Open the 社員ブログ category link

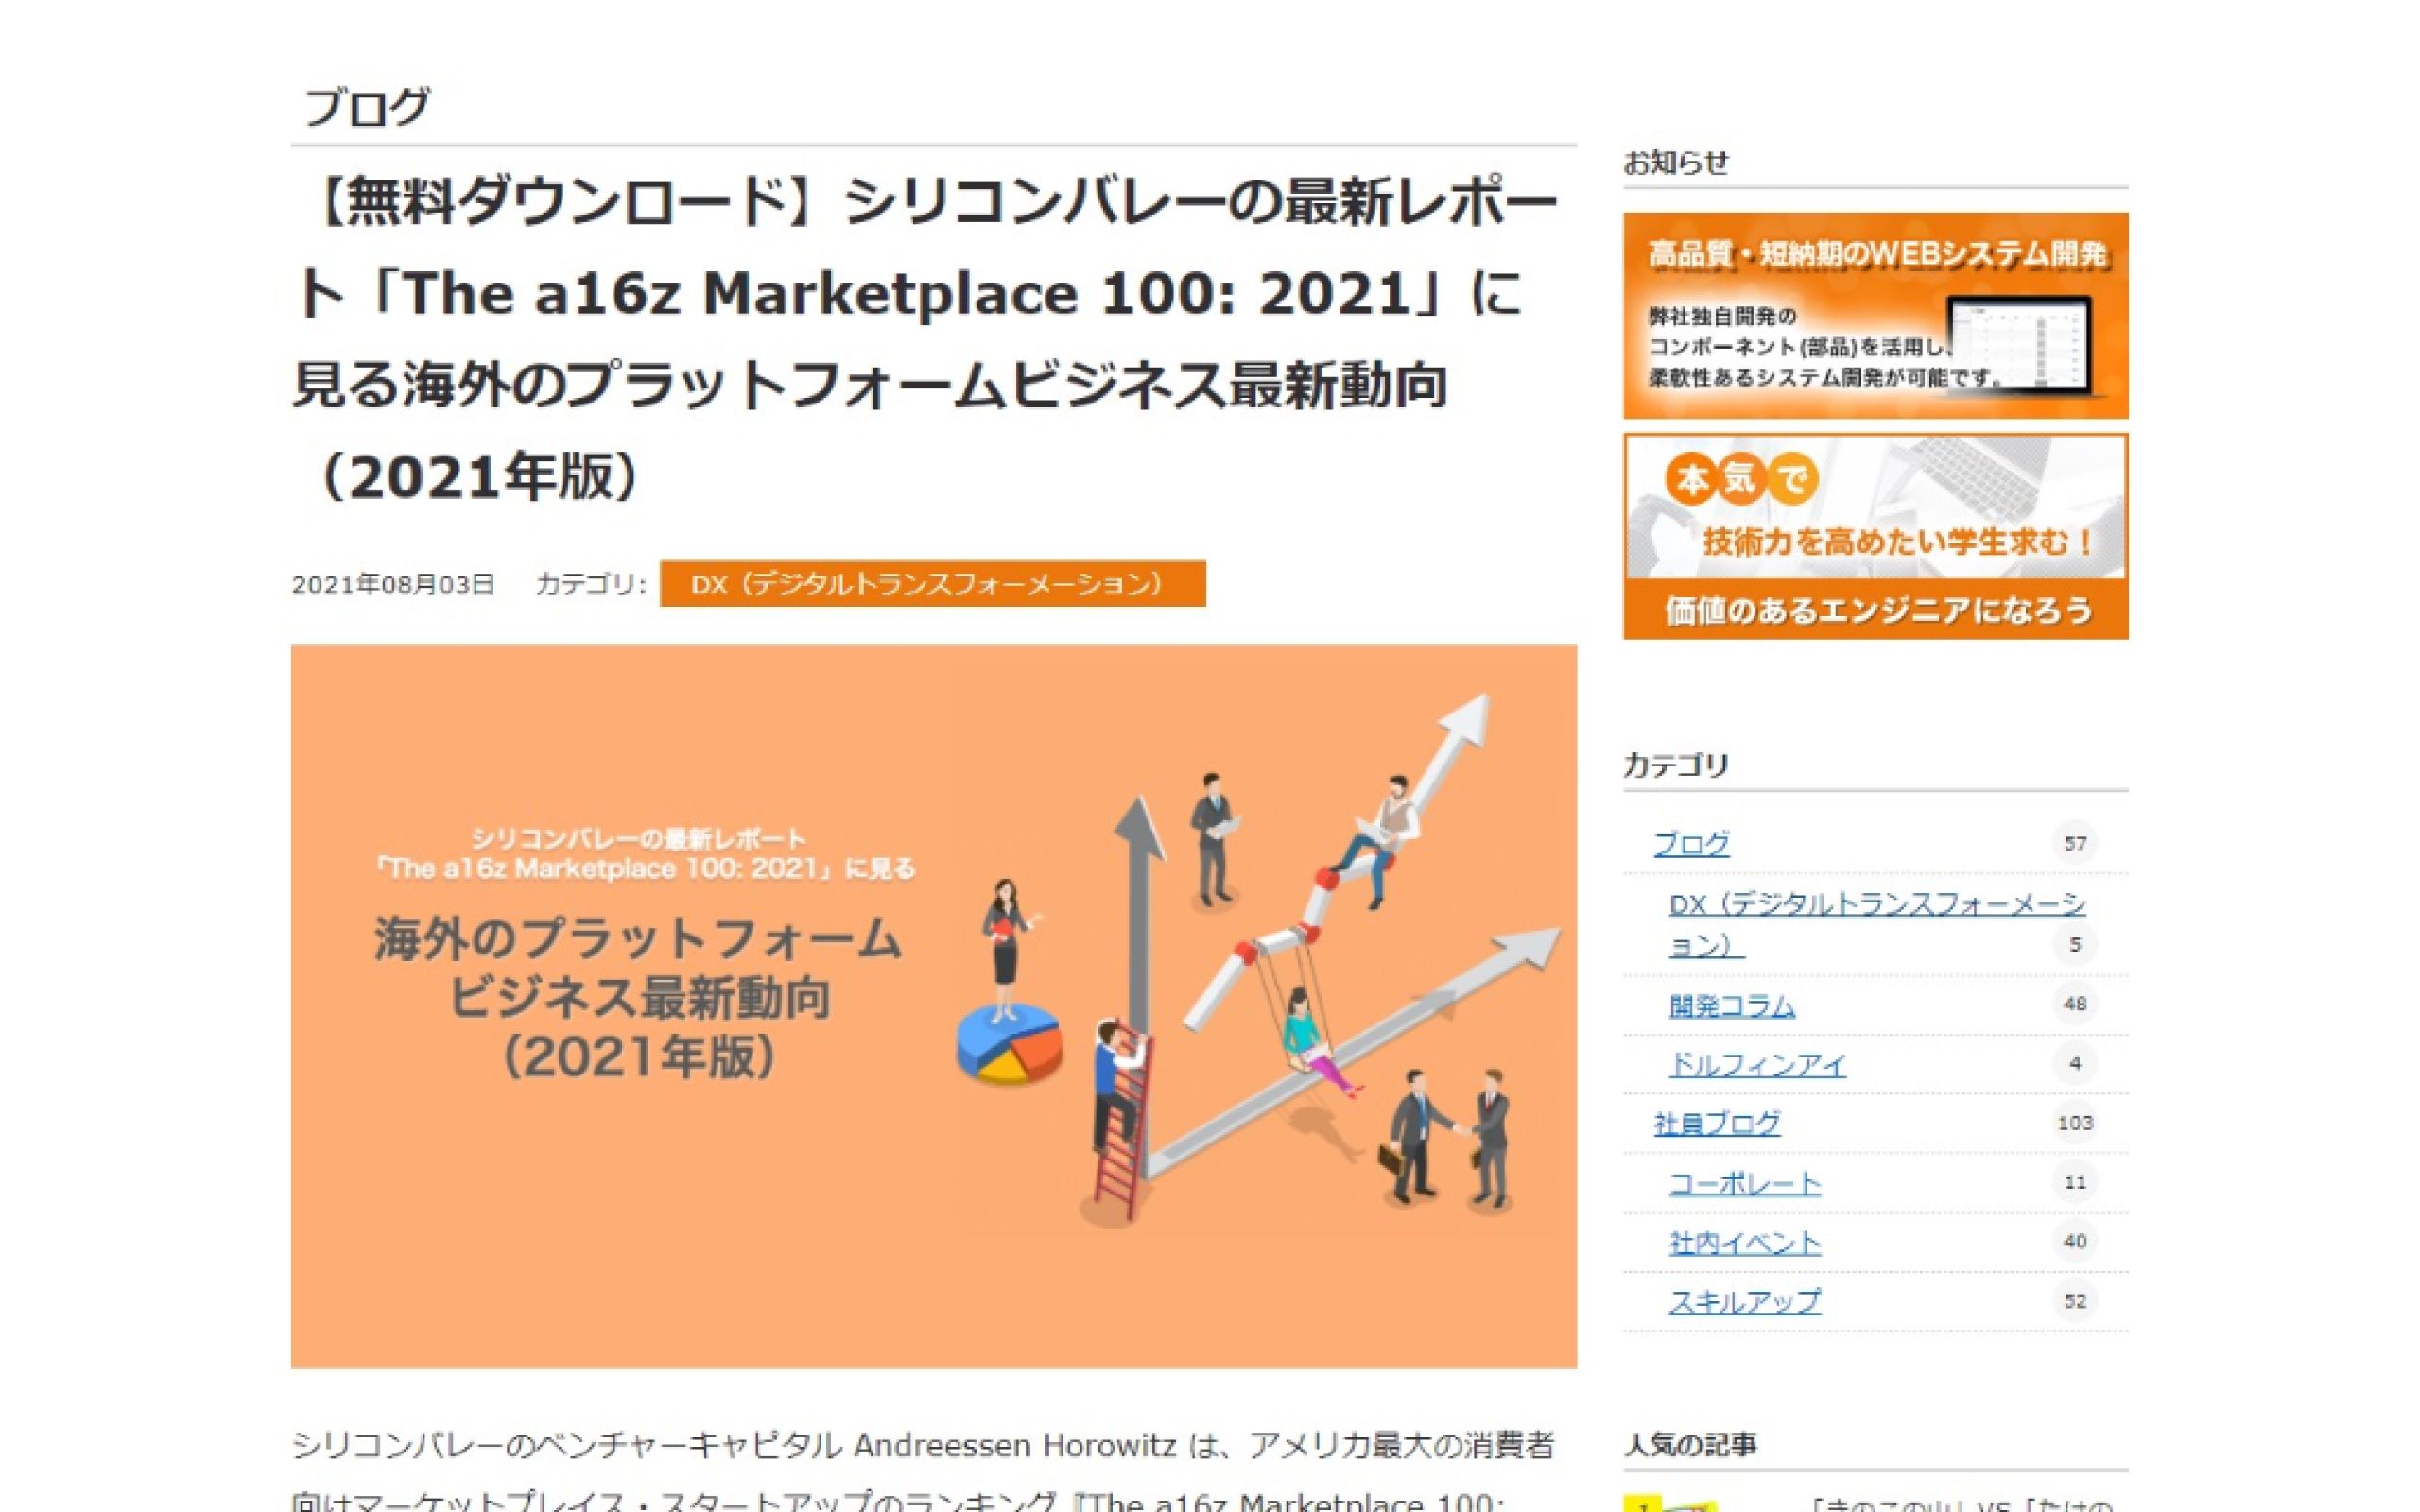pyautogui.click(x=1717, y=1123)
